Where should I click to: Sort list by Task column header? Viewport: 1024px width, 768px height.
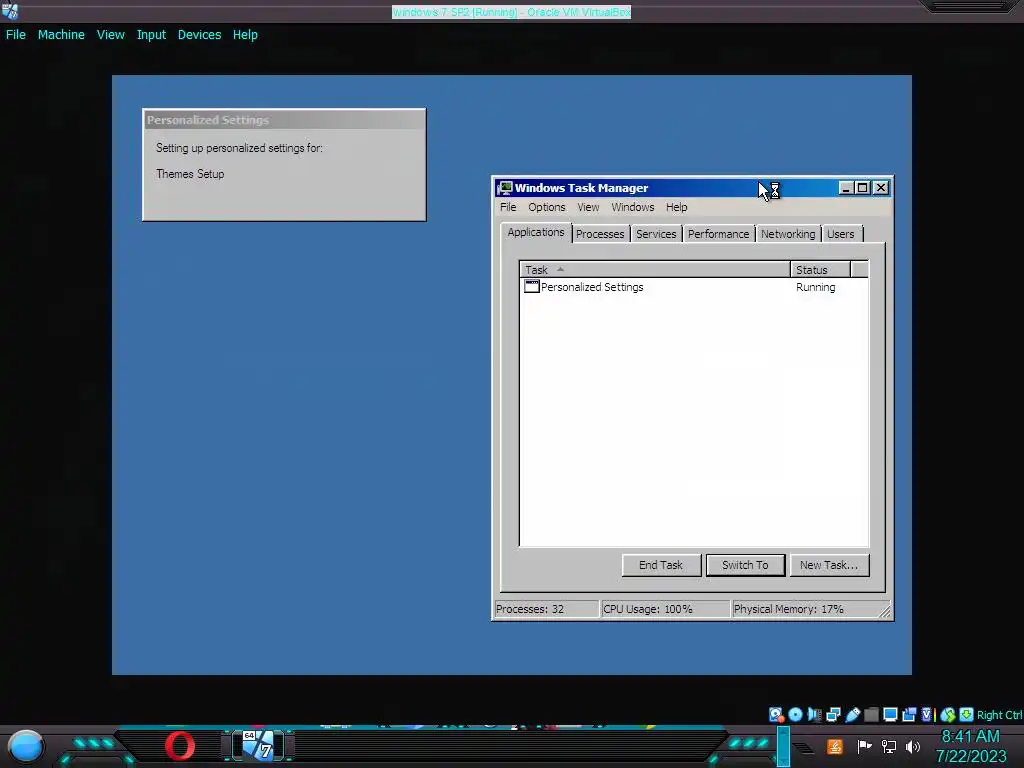click(x=654, y=270)
